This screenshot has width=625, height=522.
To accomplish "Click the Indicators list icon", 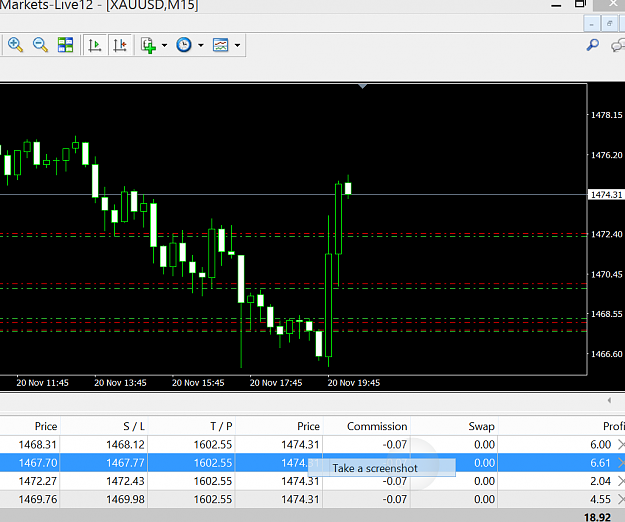I will (x=148, y=45).
